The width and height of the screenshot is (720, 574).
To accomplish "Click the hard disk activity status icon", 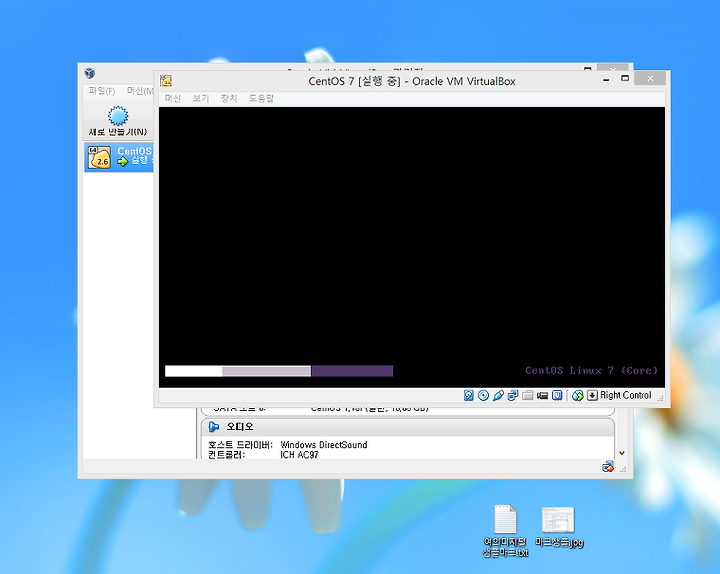I will [468, 395].
